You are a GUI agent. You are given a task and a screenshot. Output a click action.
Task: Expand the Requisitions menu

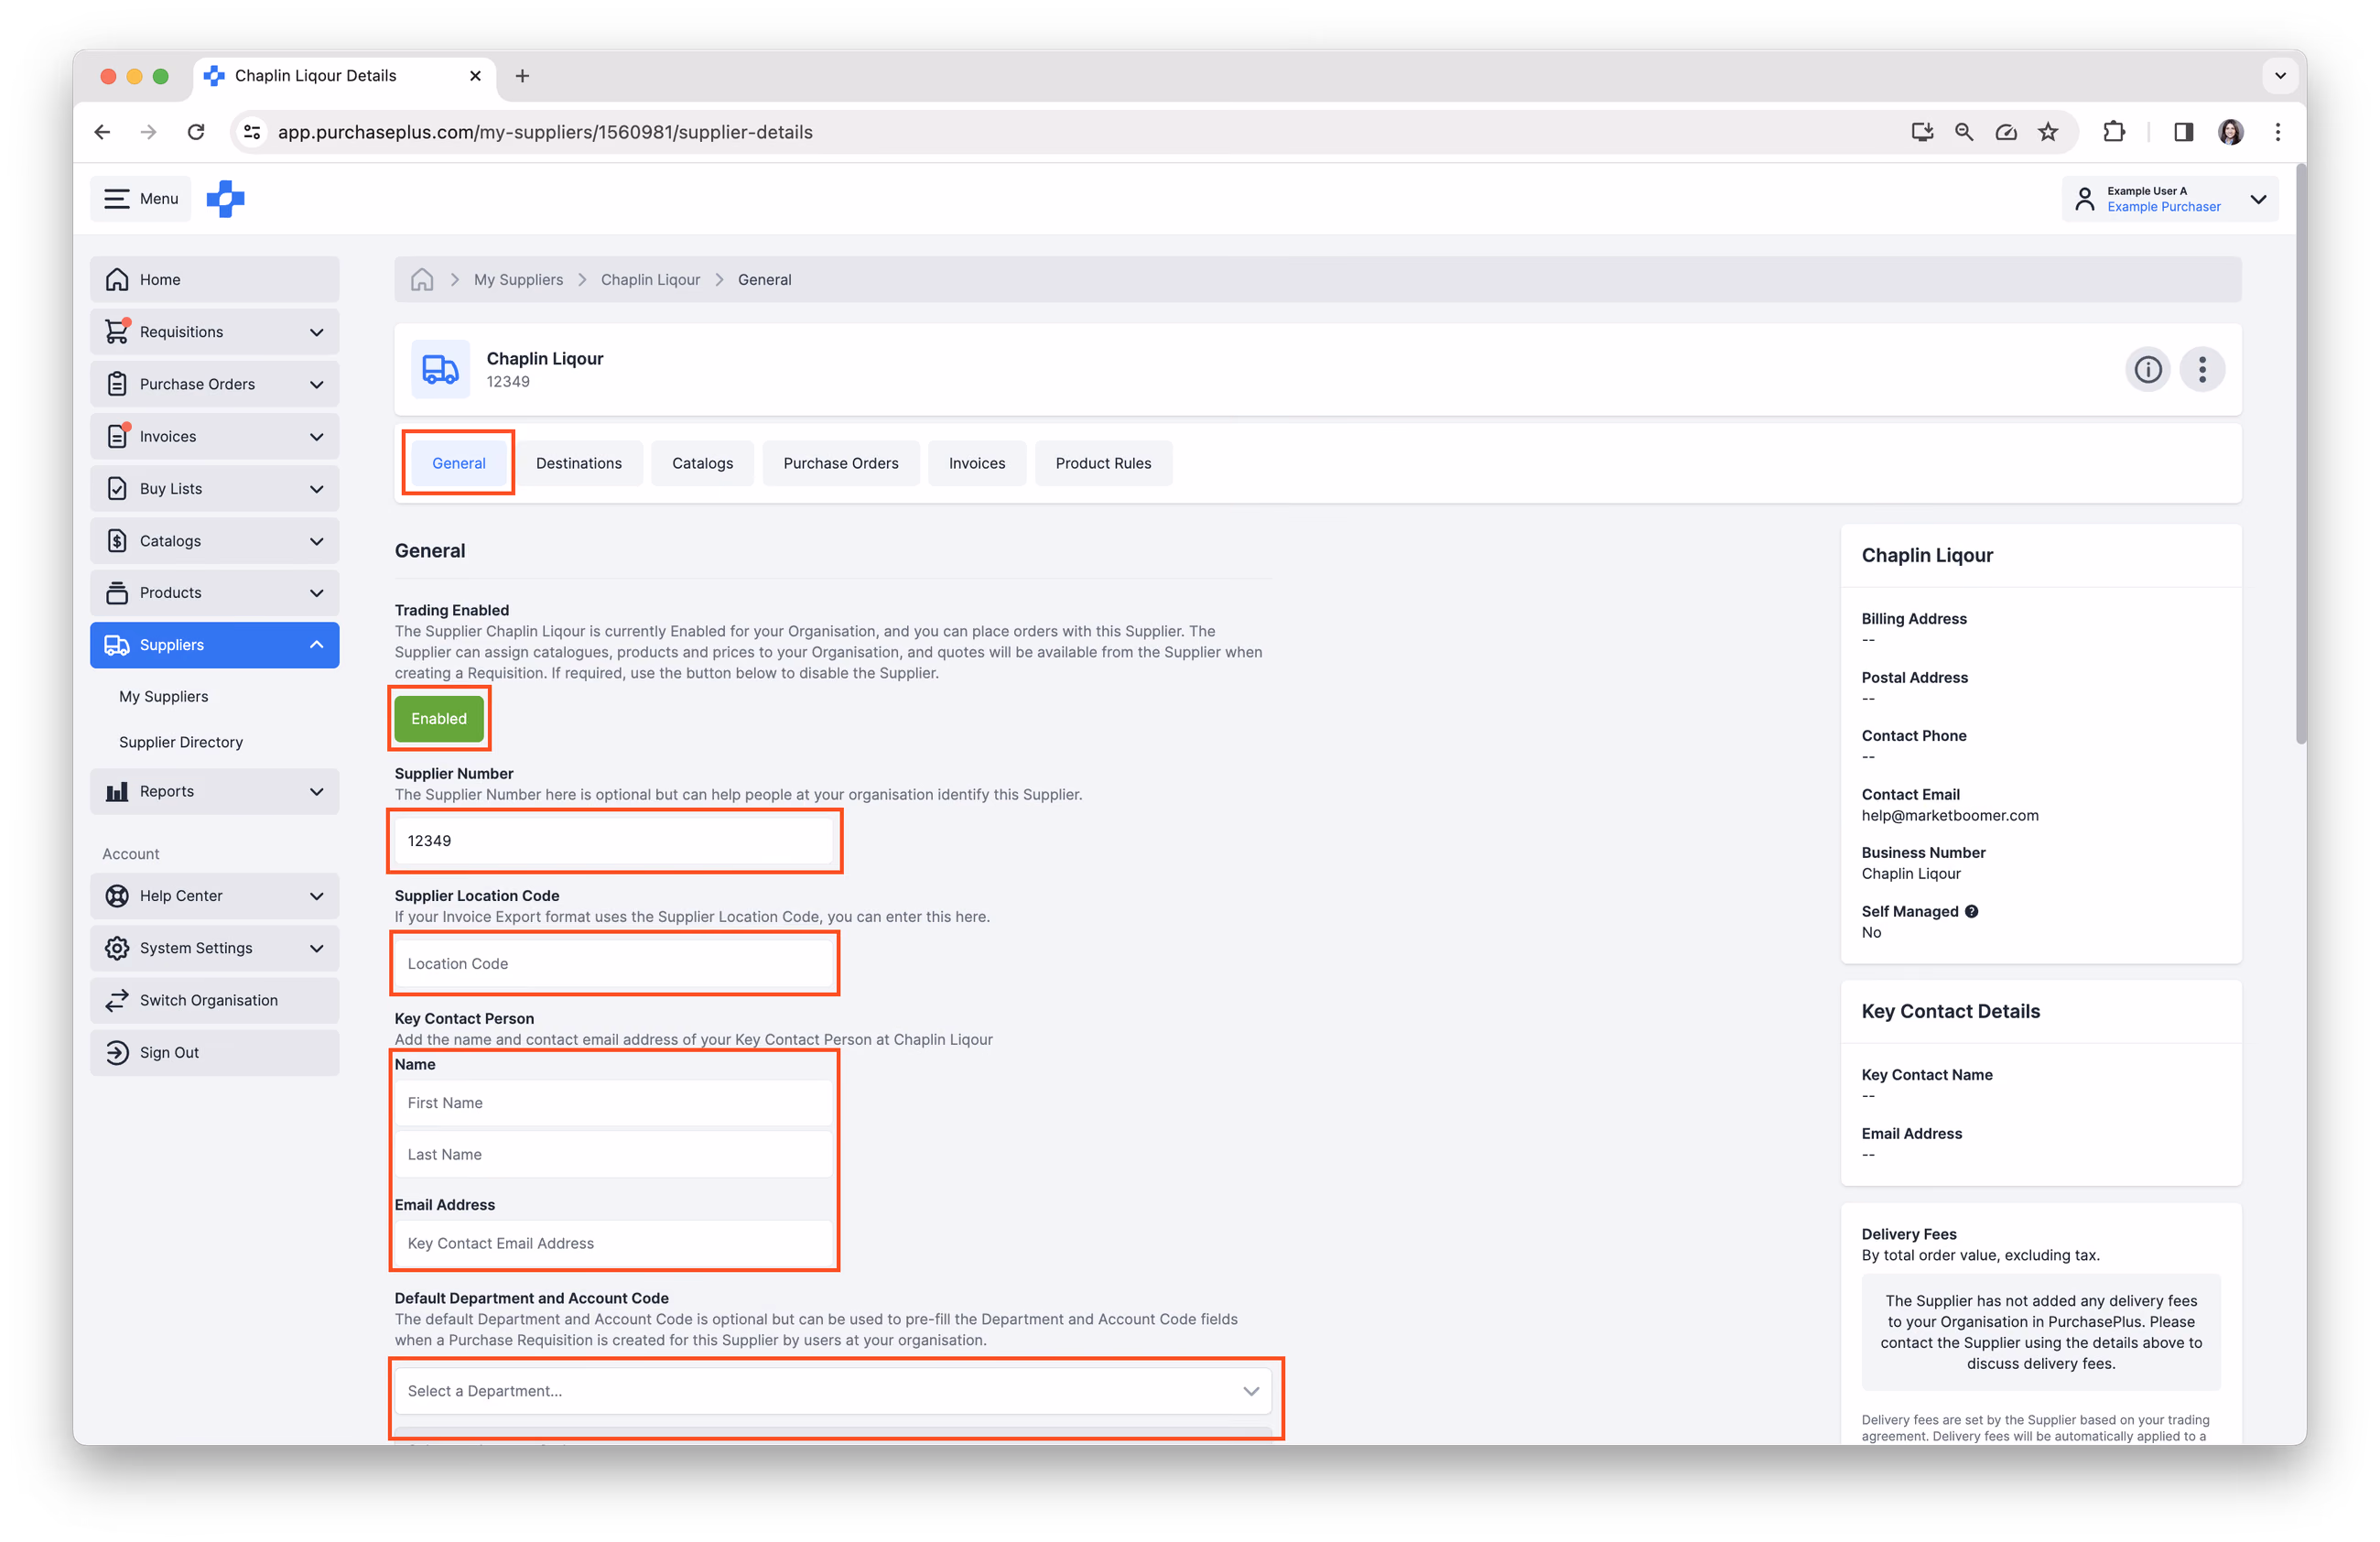click(x=215, y=331)
